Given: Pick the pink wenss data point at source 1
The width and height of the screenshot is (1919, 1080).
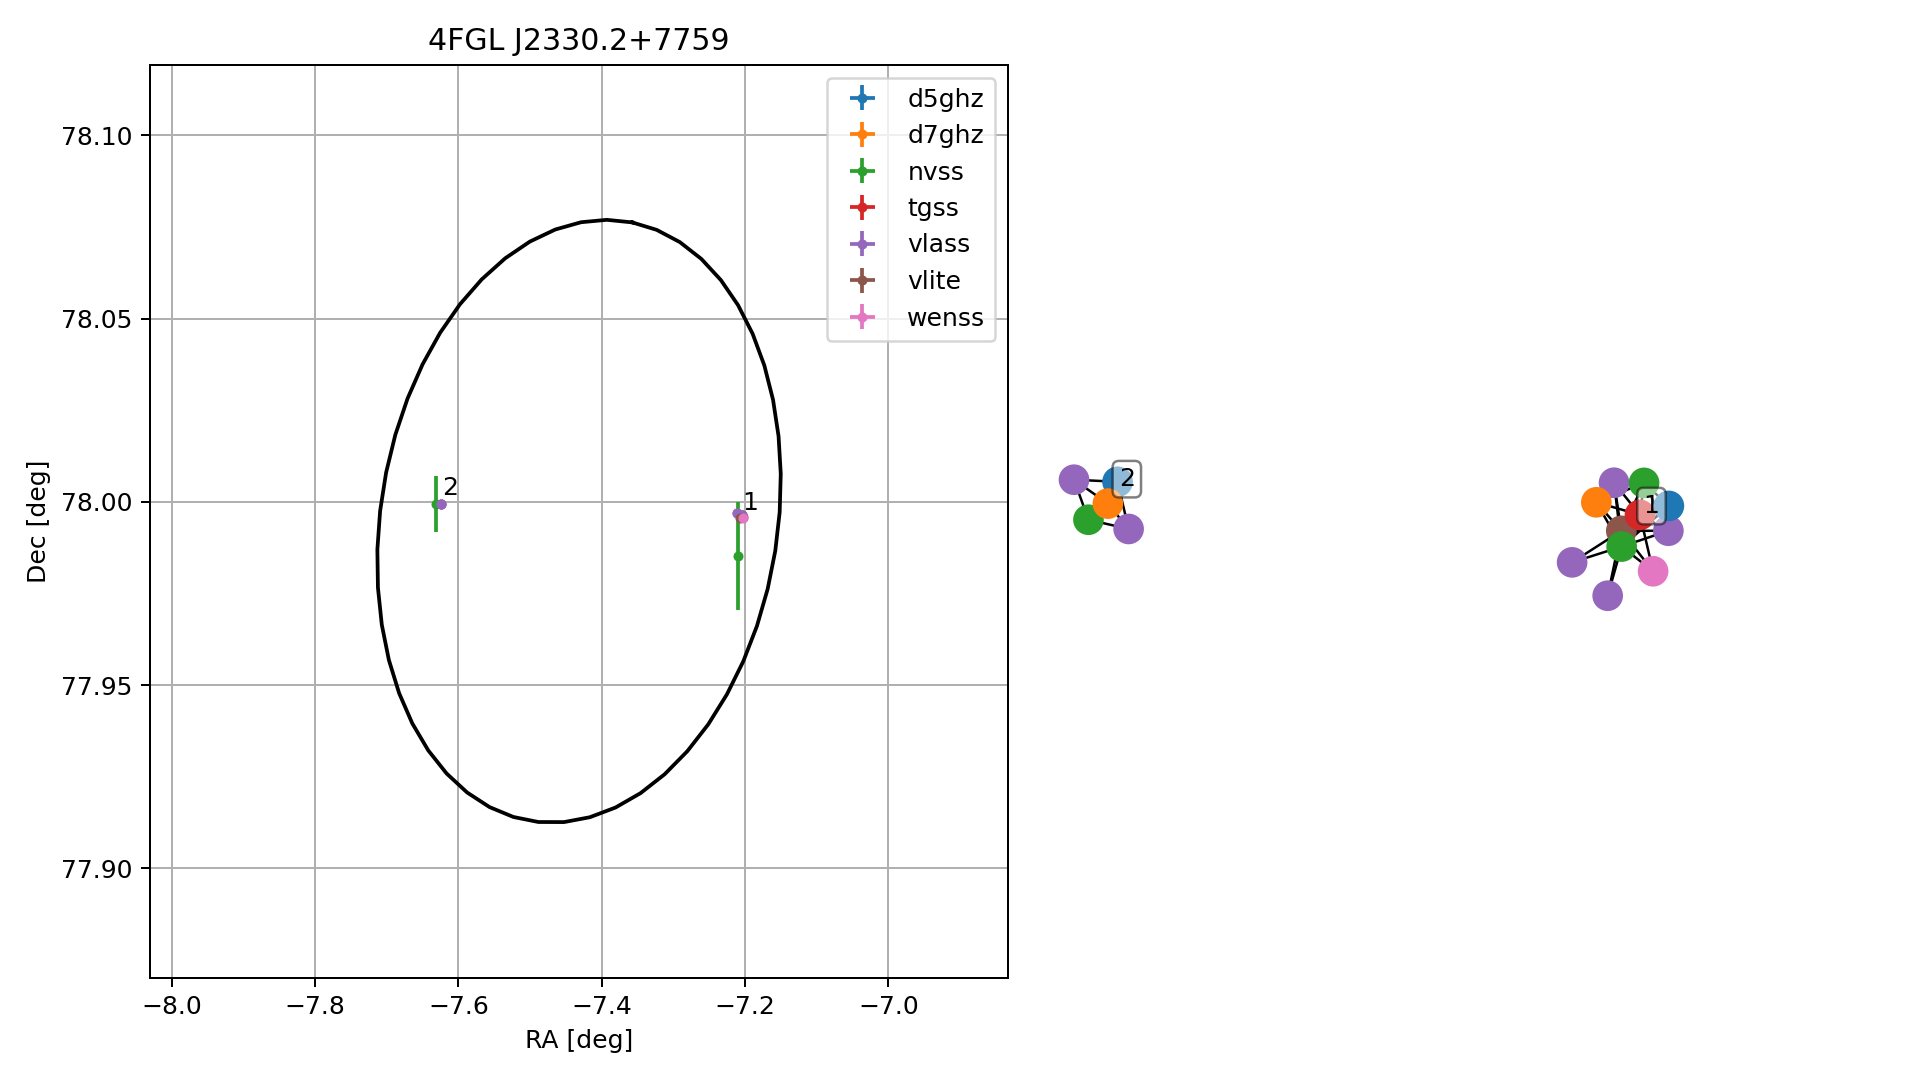Looking at the screenshot, I should 743,517.
